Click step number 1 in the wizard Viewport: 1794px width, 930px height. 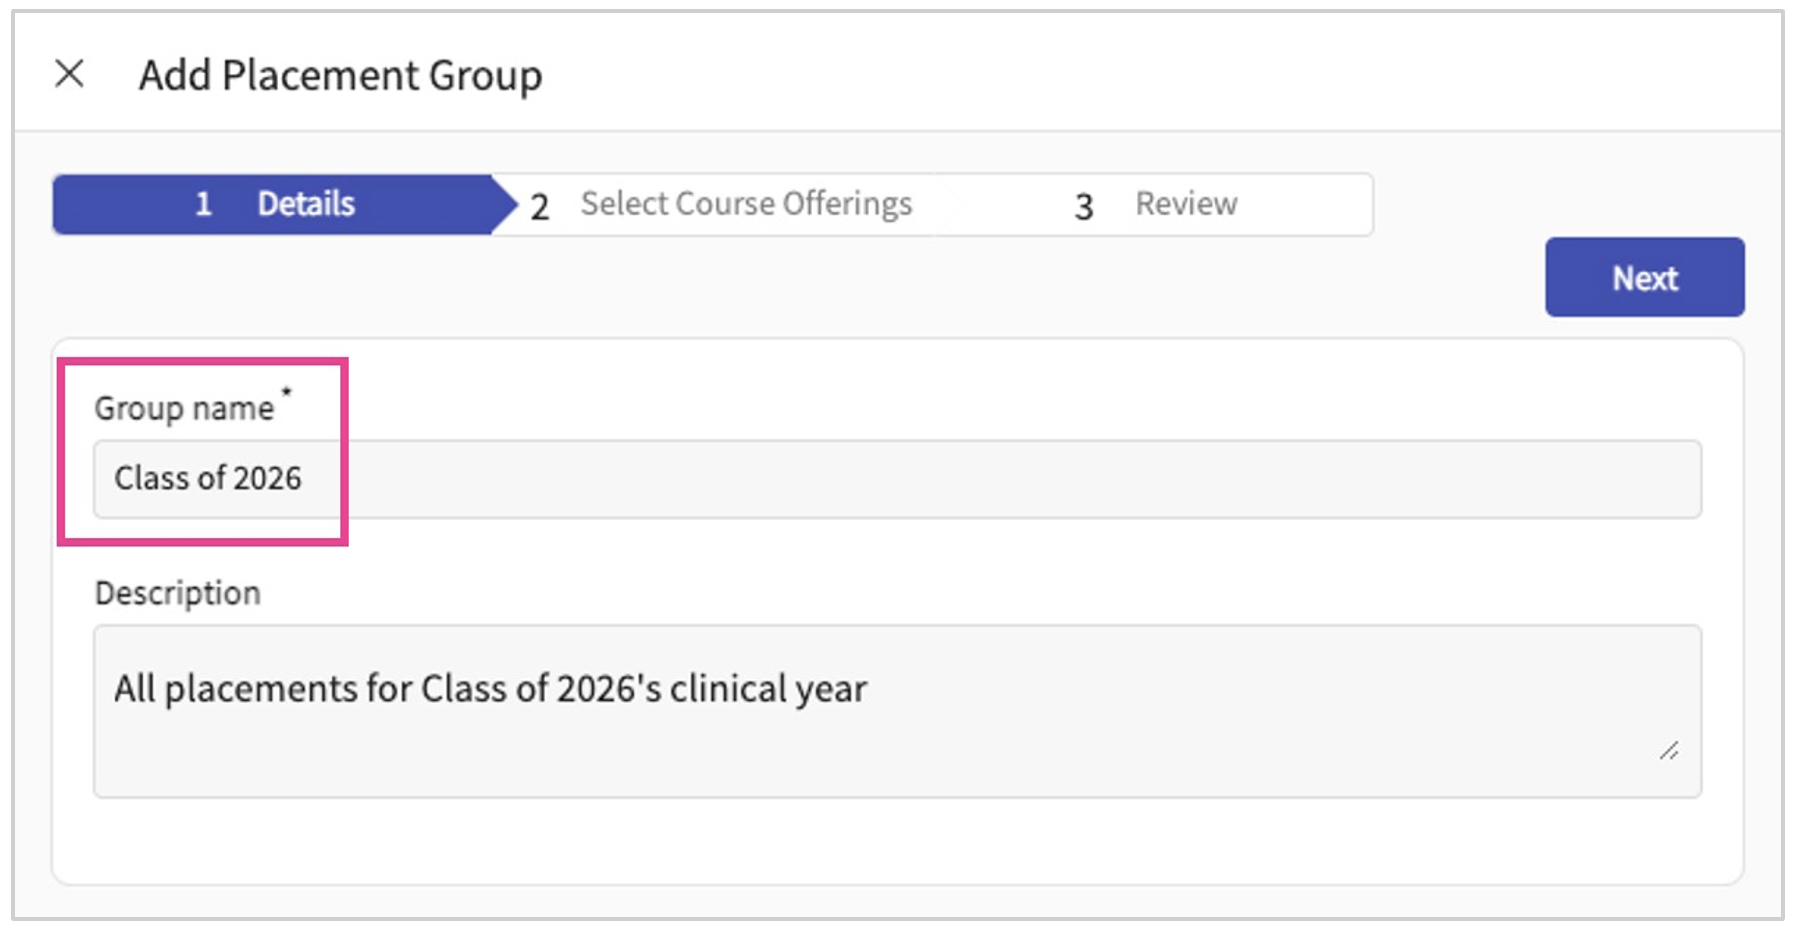click(203, 204)
